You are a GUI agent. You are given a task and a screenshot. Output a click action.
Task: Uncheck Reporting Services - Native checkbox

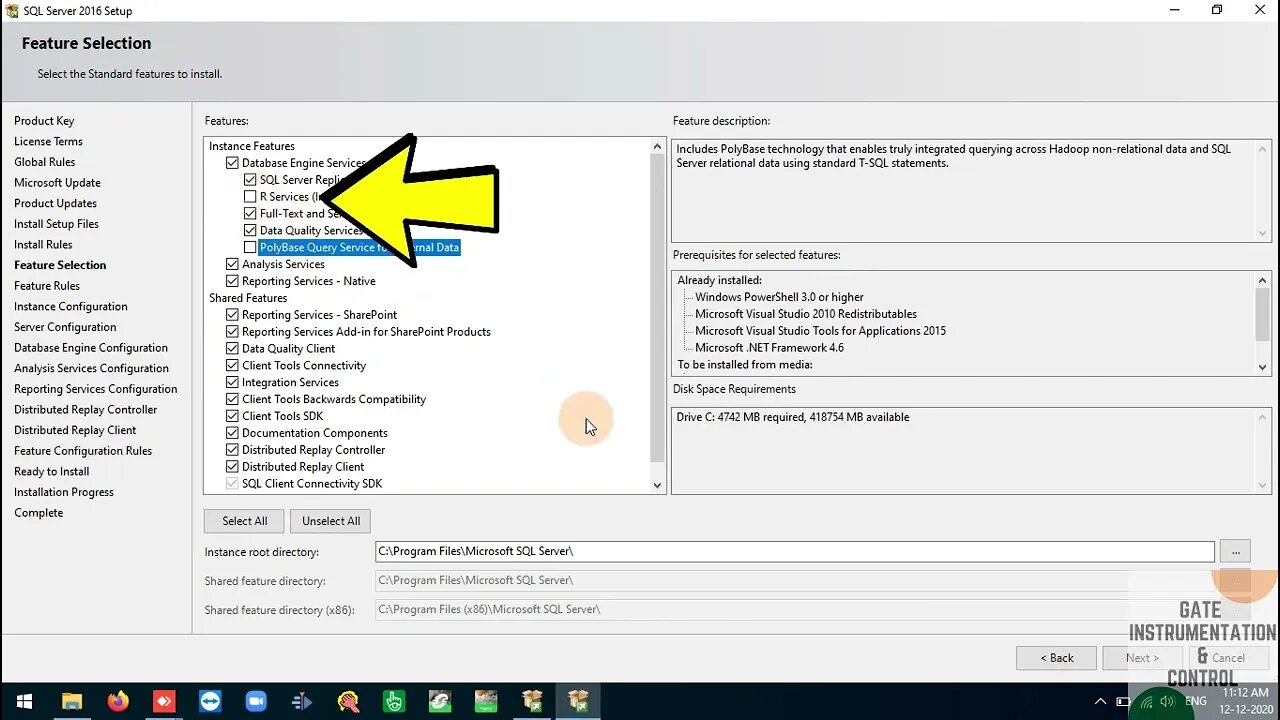click(x=233, y=281)
